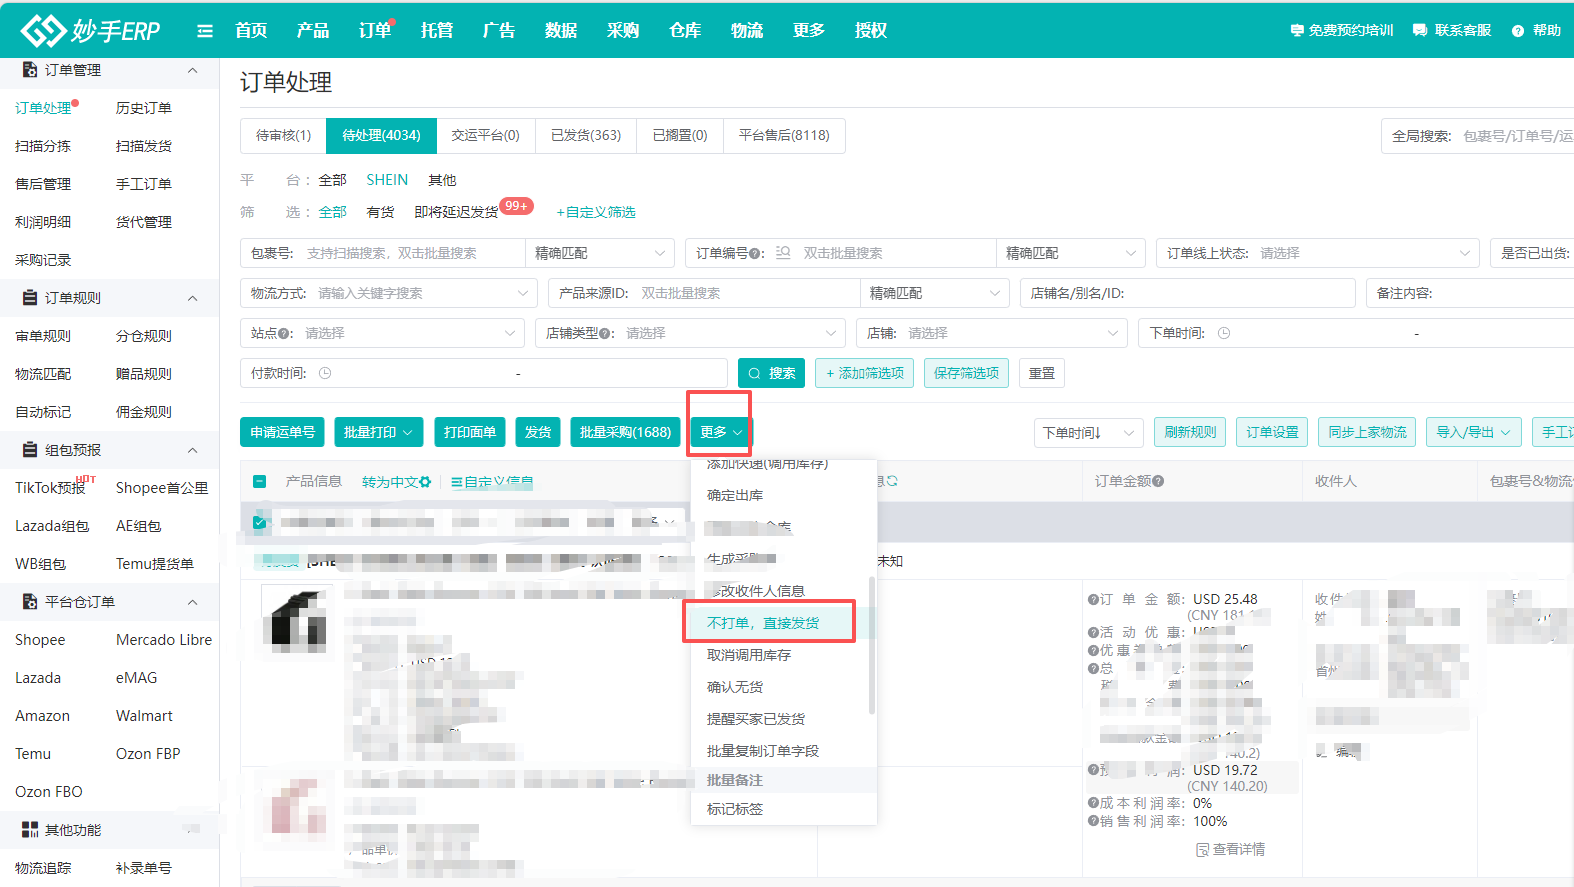Open Temu提货单 in sidebar
This screenshot has width=1574, height=887.
click(155, 564)
